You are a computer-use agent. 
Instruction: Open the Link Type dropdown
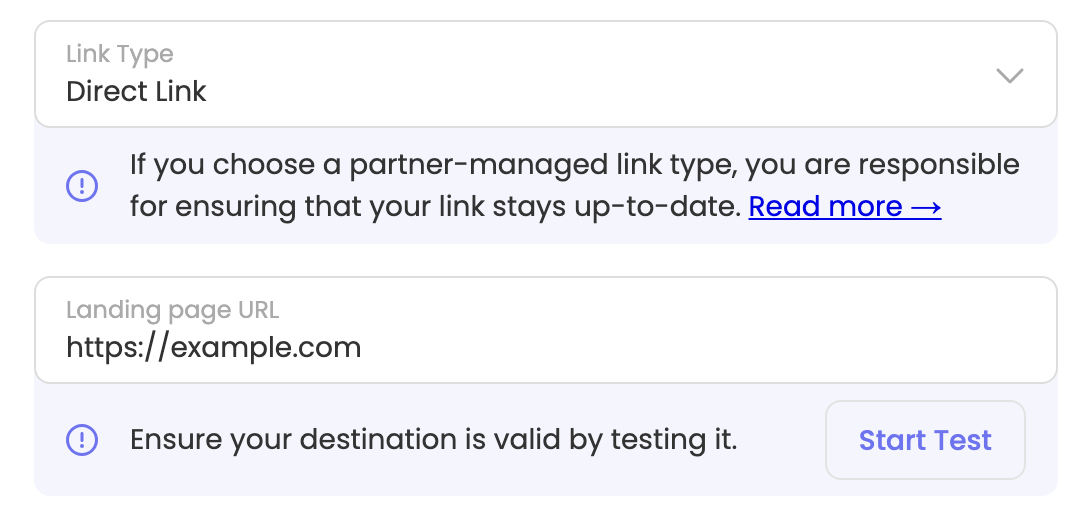click(545, 75)
